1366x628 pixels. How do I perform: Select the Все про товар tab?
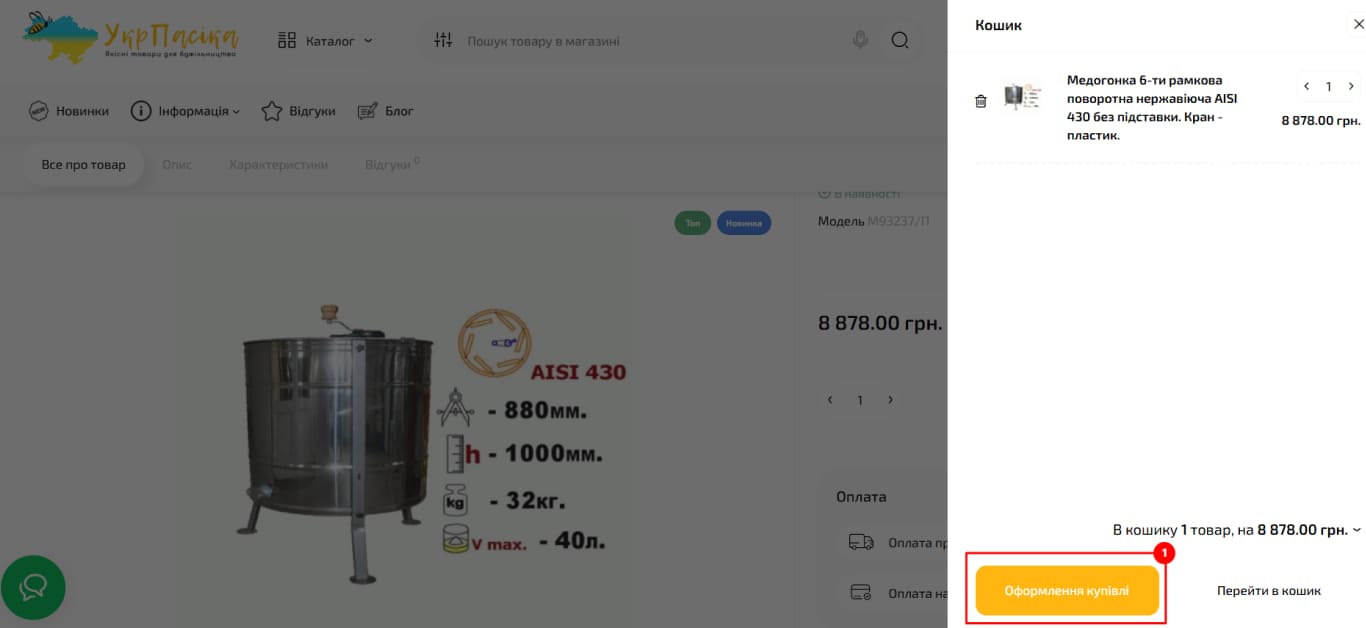point(84,164)
